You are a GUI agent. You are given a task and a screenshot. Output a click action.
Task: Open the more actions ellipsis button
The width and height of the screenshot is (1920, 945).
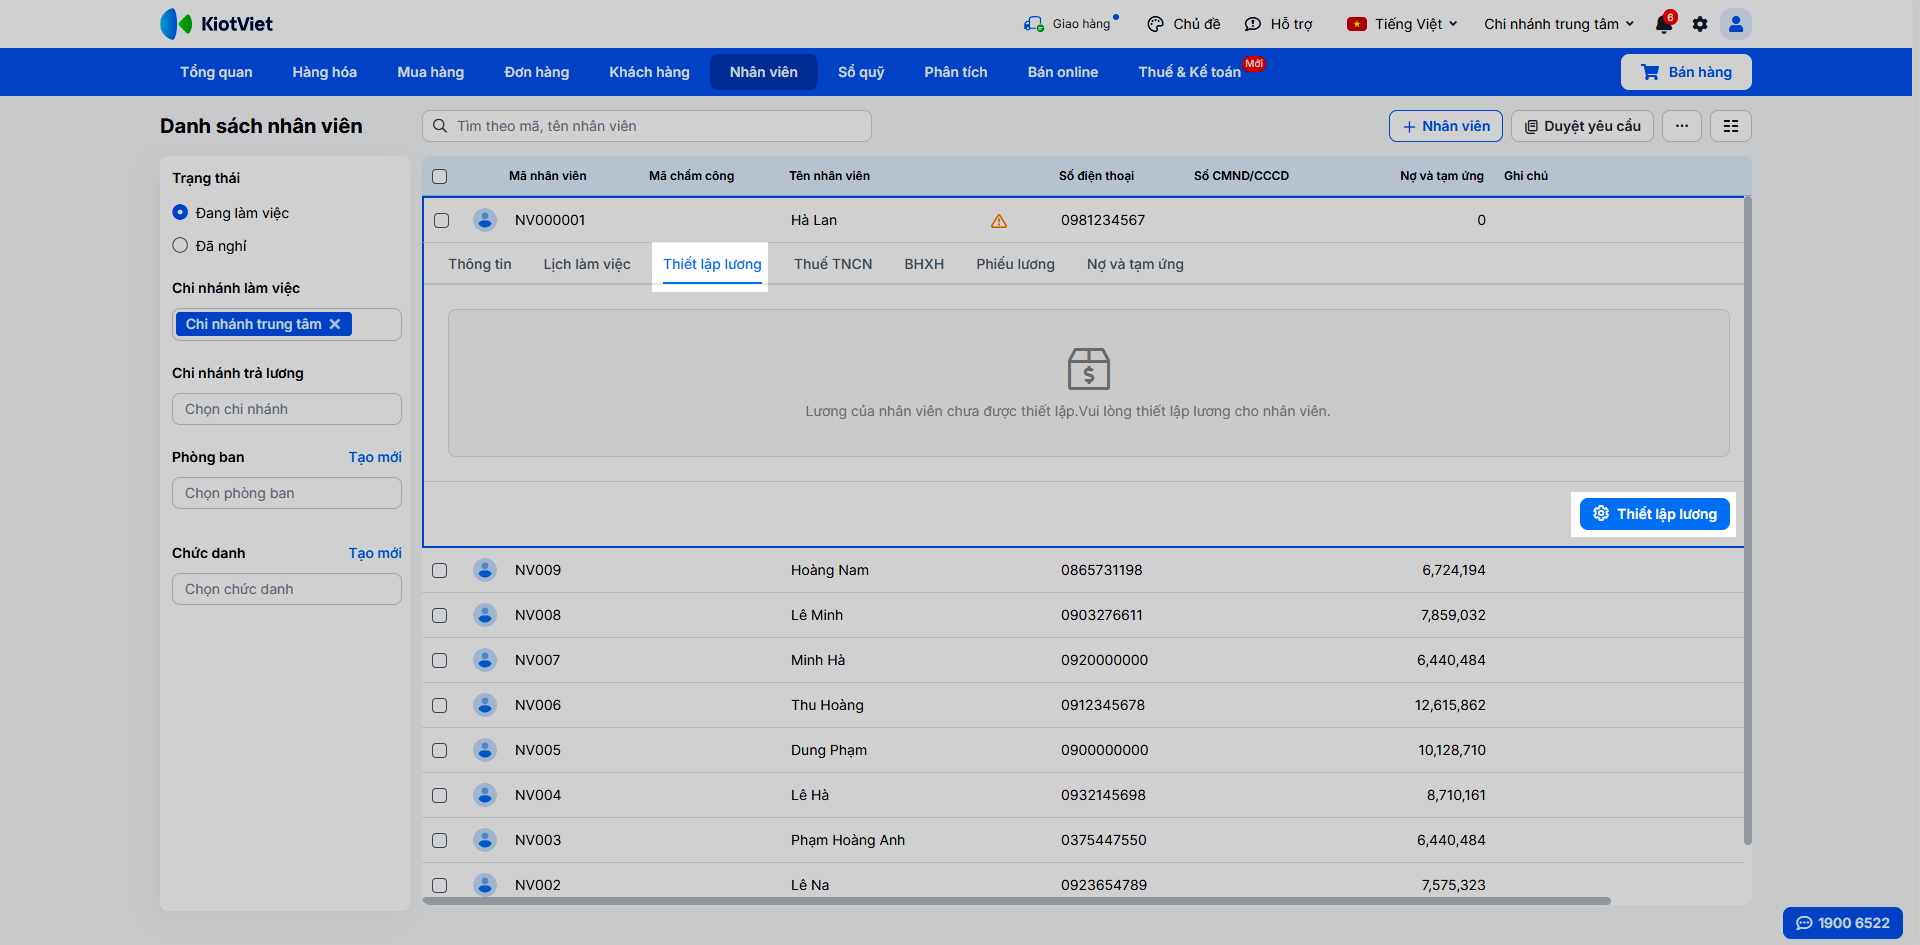pyautogui.click(x=1682, y=126)
